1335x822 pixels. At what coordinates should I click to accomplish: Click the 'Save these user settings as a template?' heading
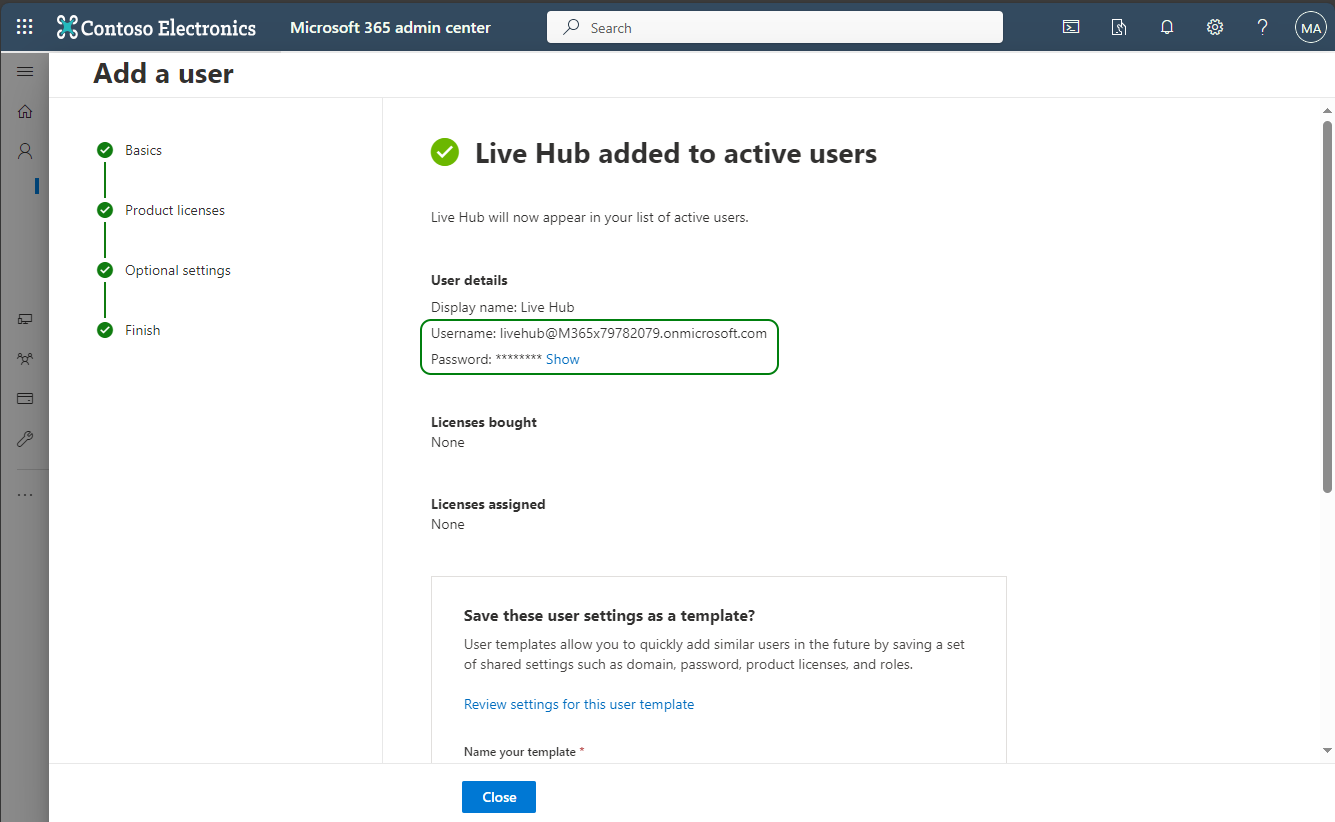[609, 615]
